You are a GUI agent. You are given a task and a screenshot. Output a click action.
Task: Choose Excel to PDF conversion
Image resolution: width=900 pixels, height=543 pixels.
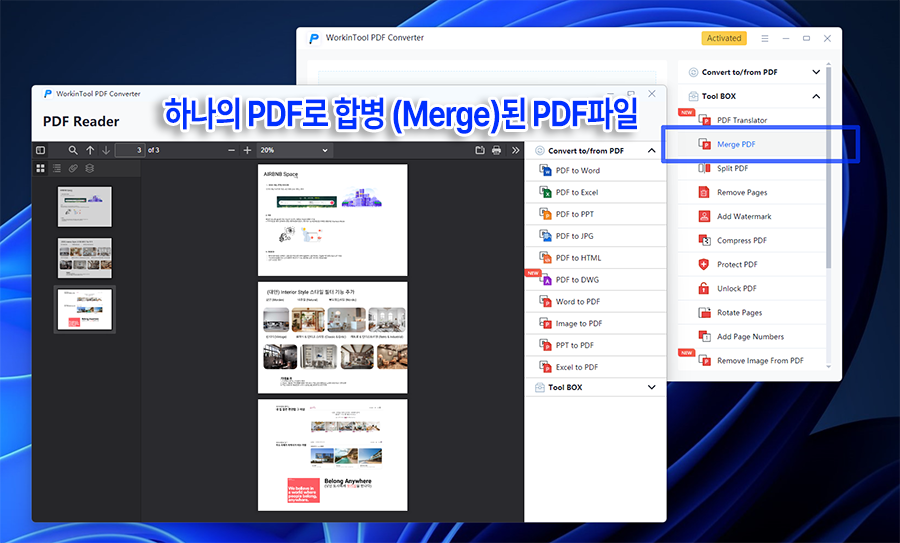tap(596, 367)
